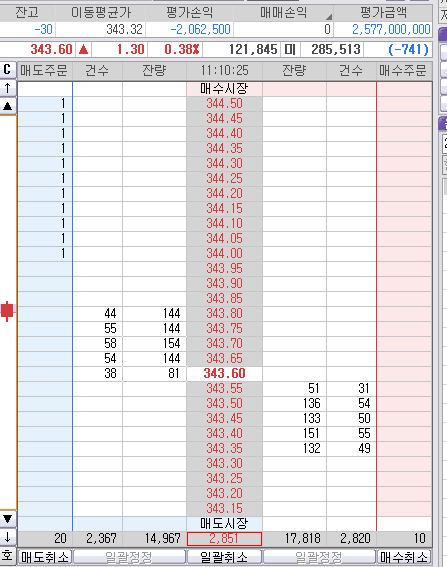Click the 잔고 value -30
447x567 pixels.
43,29
